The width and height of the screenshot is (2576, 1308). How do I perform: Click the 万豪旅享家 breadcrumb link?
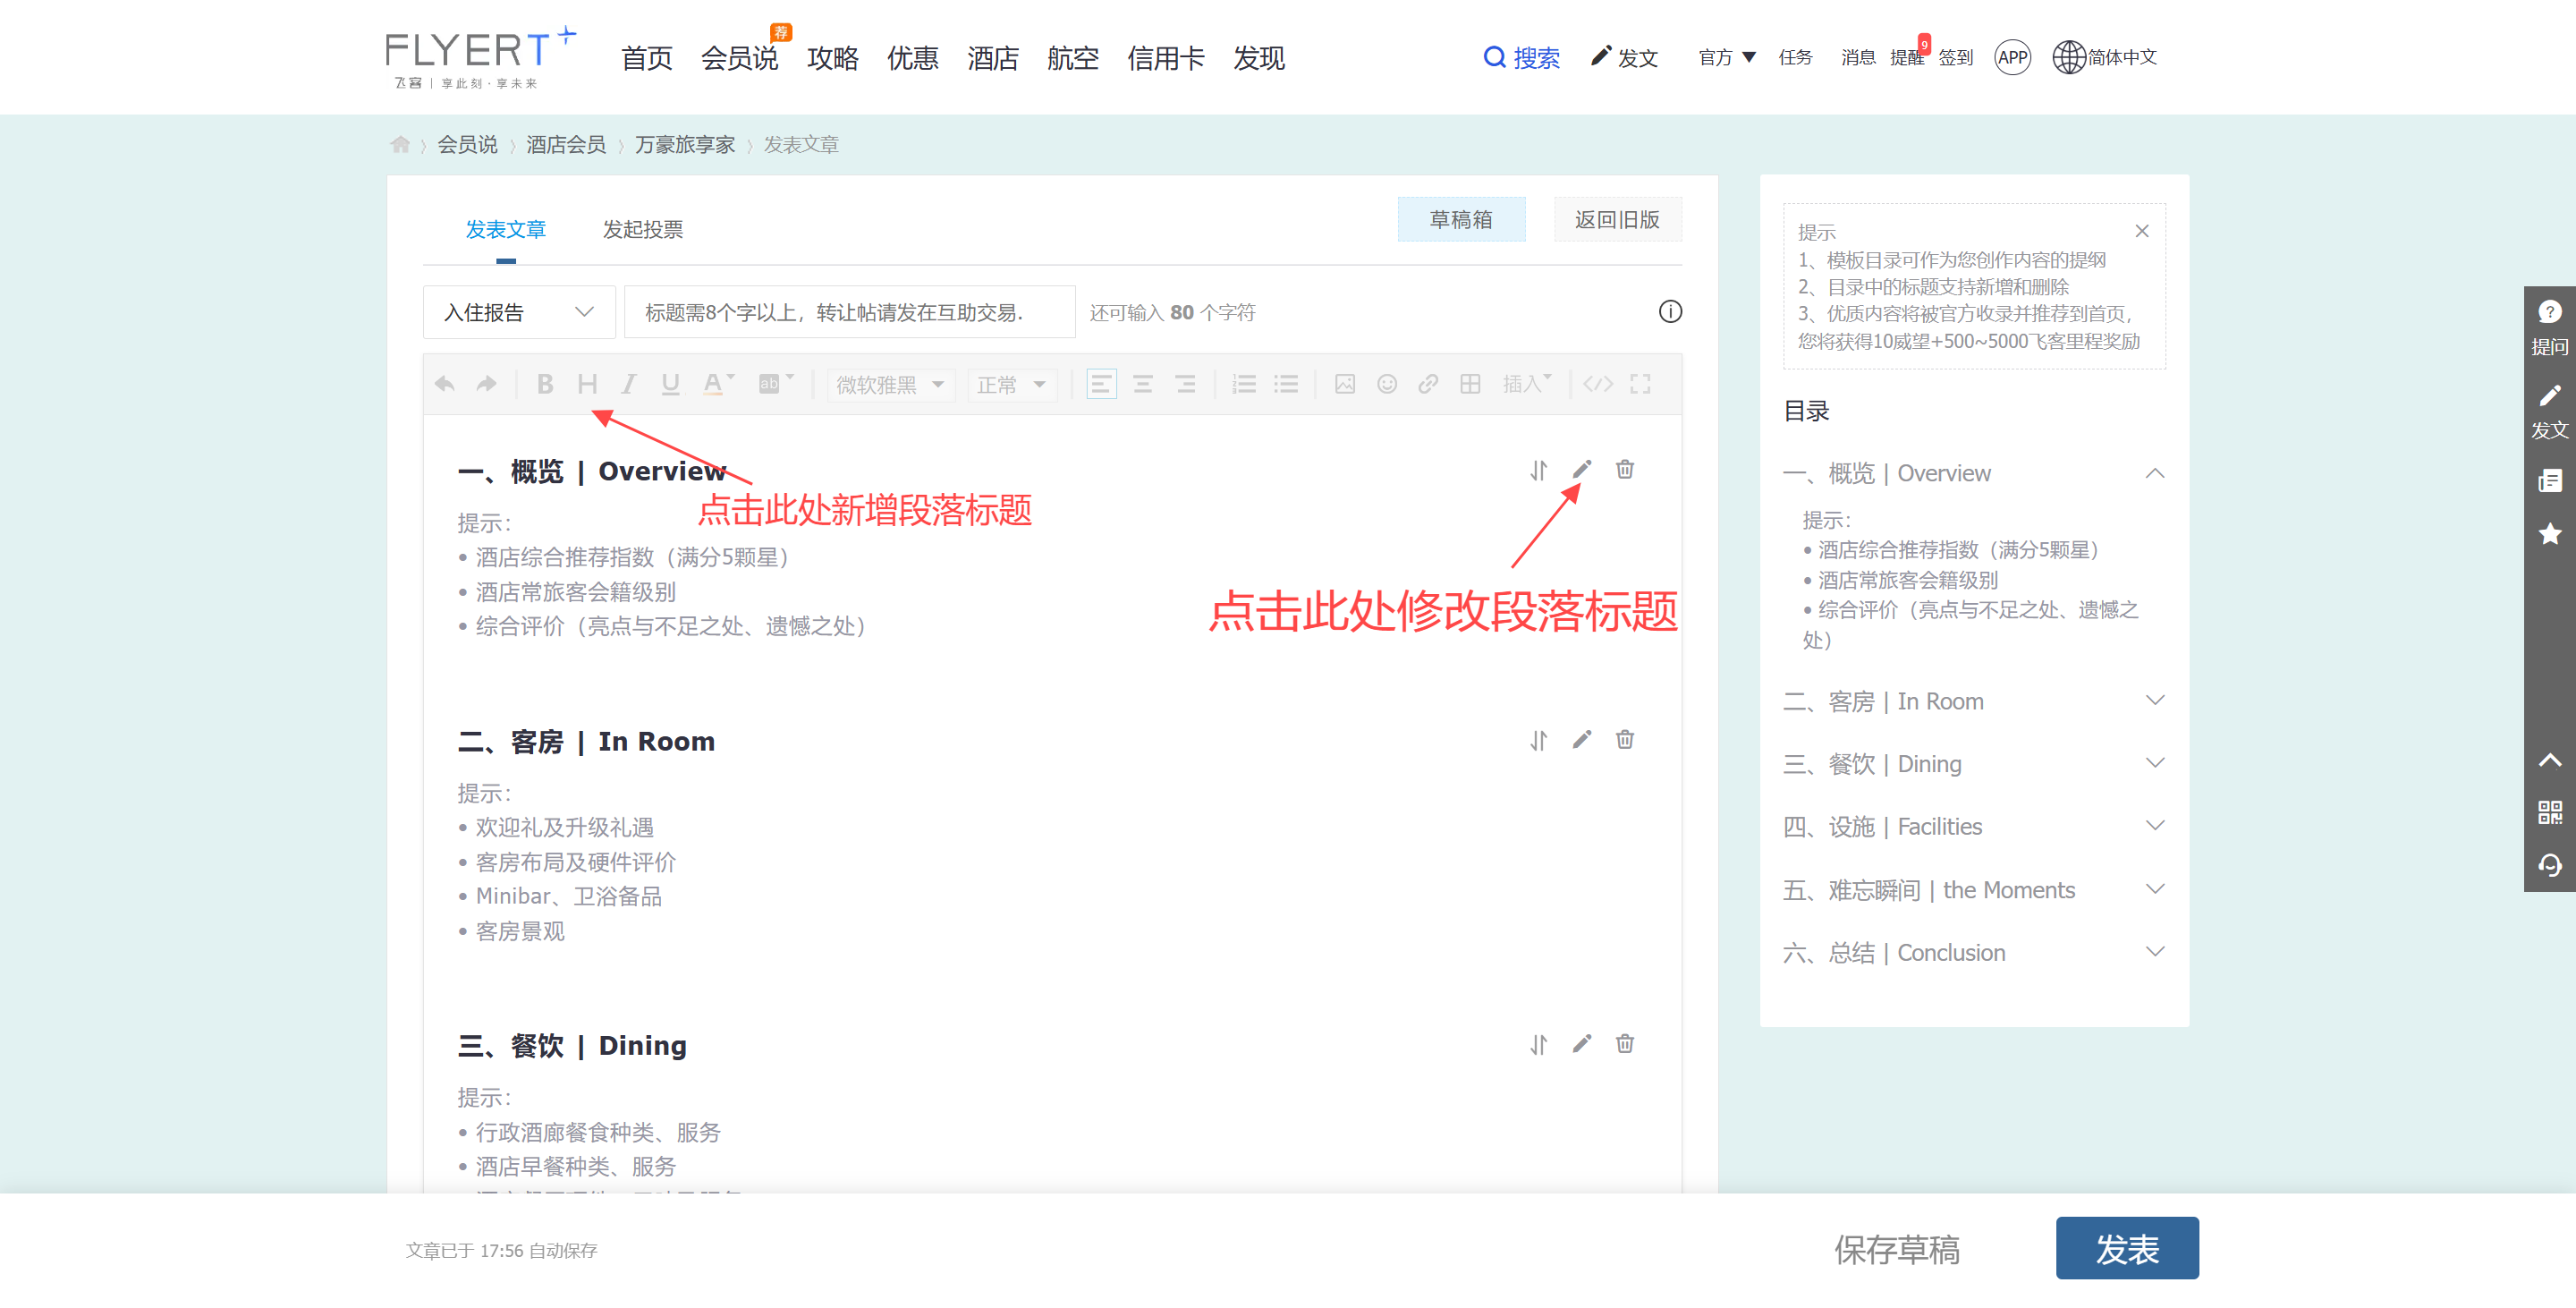pyautogui.click(x=685, y=145)
